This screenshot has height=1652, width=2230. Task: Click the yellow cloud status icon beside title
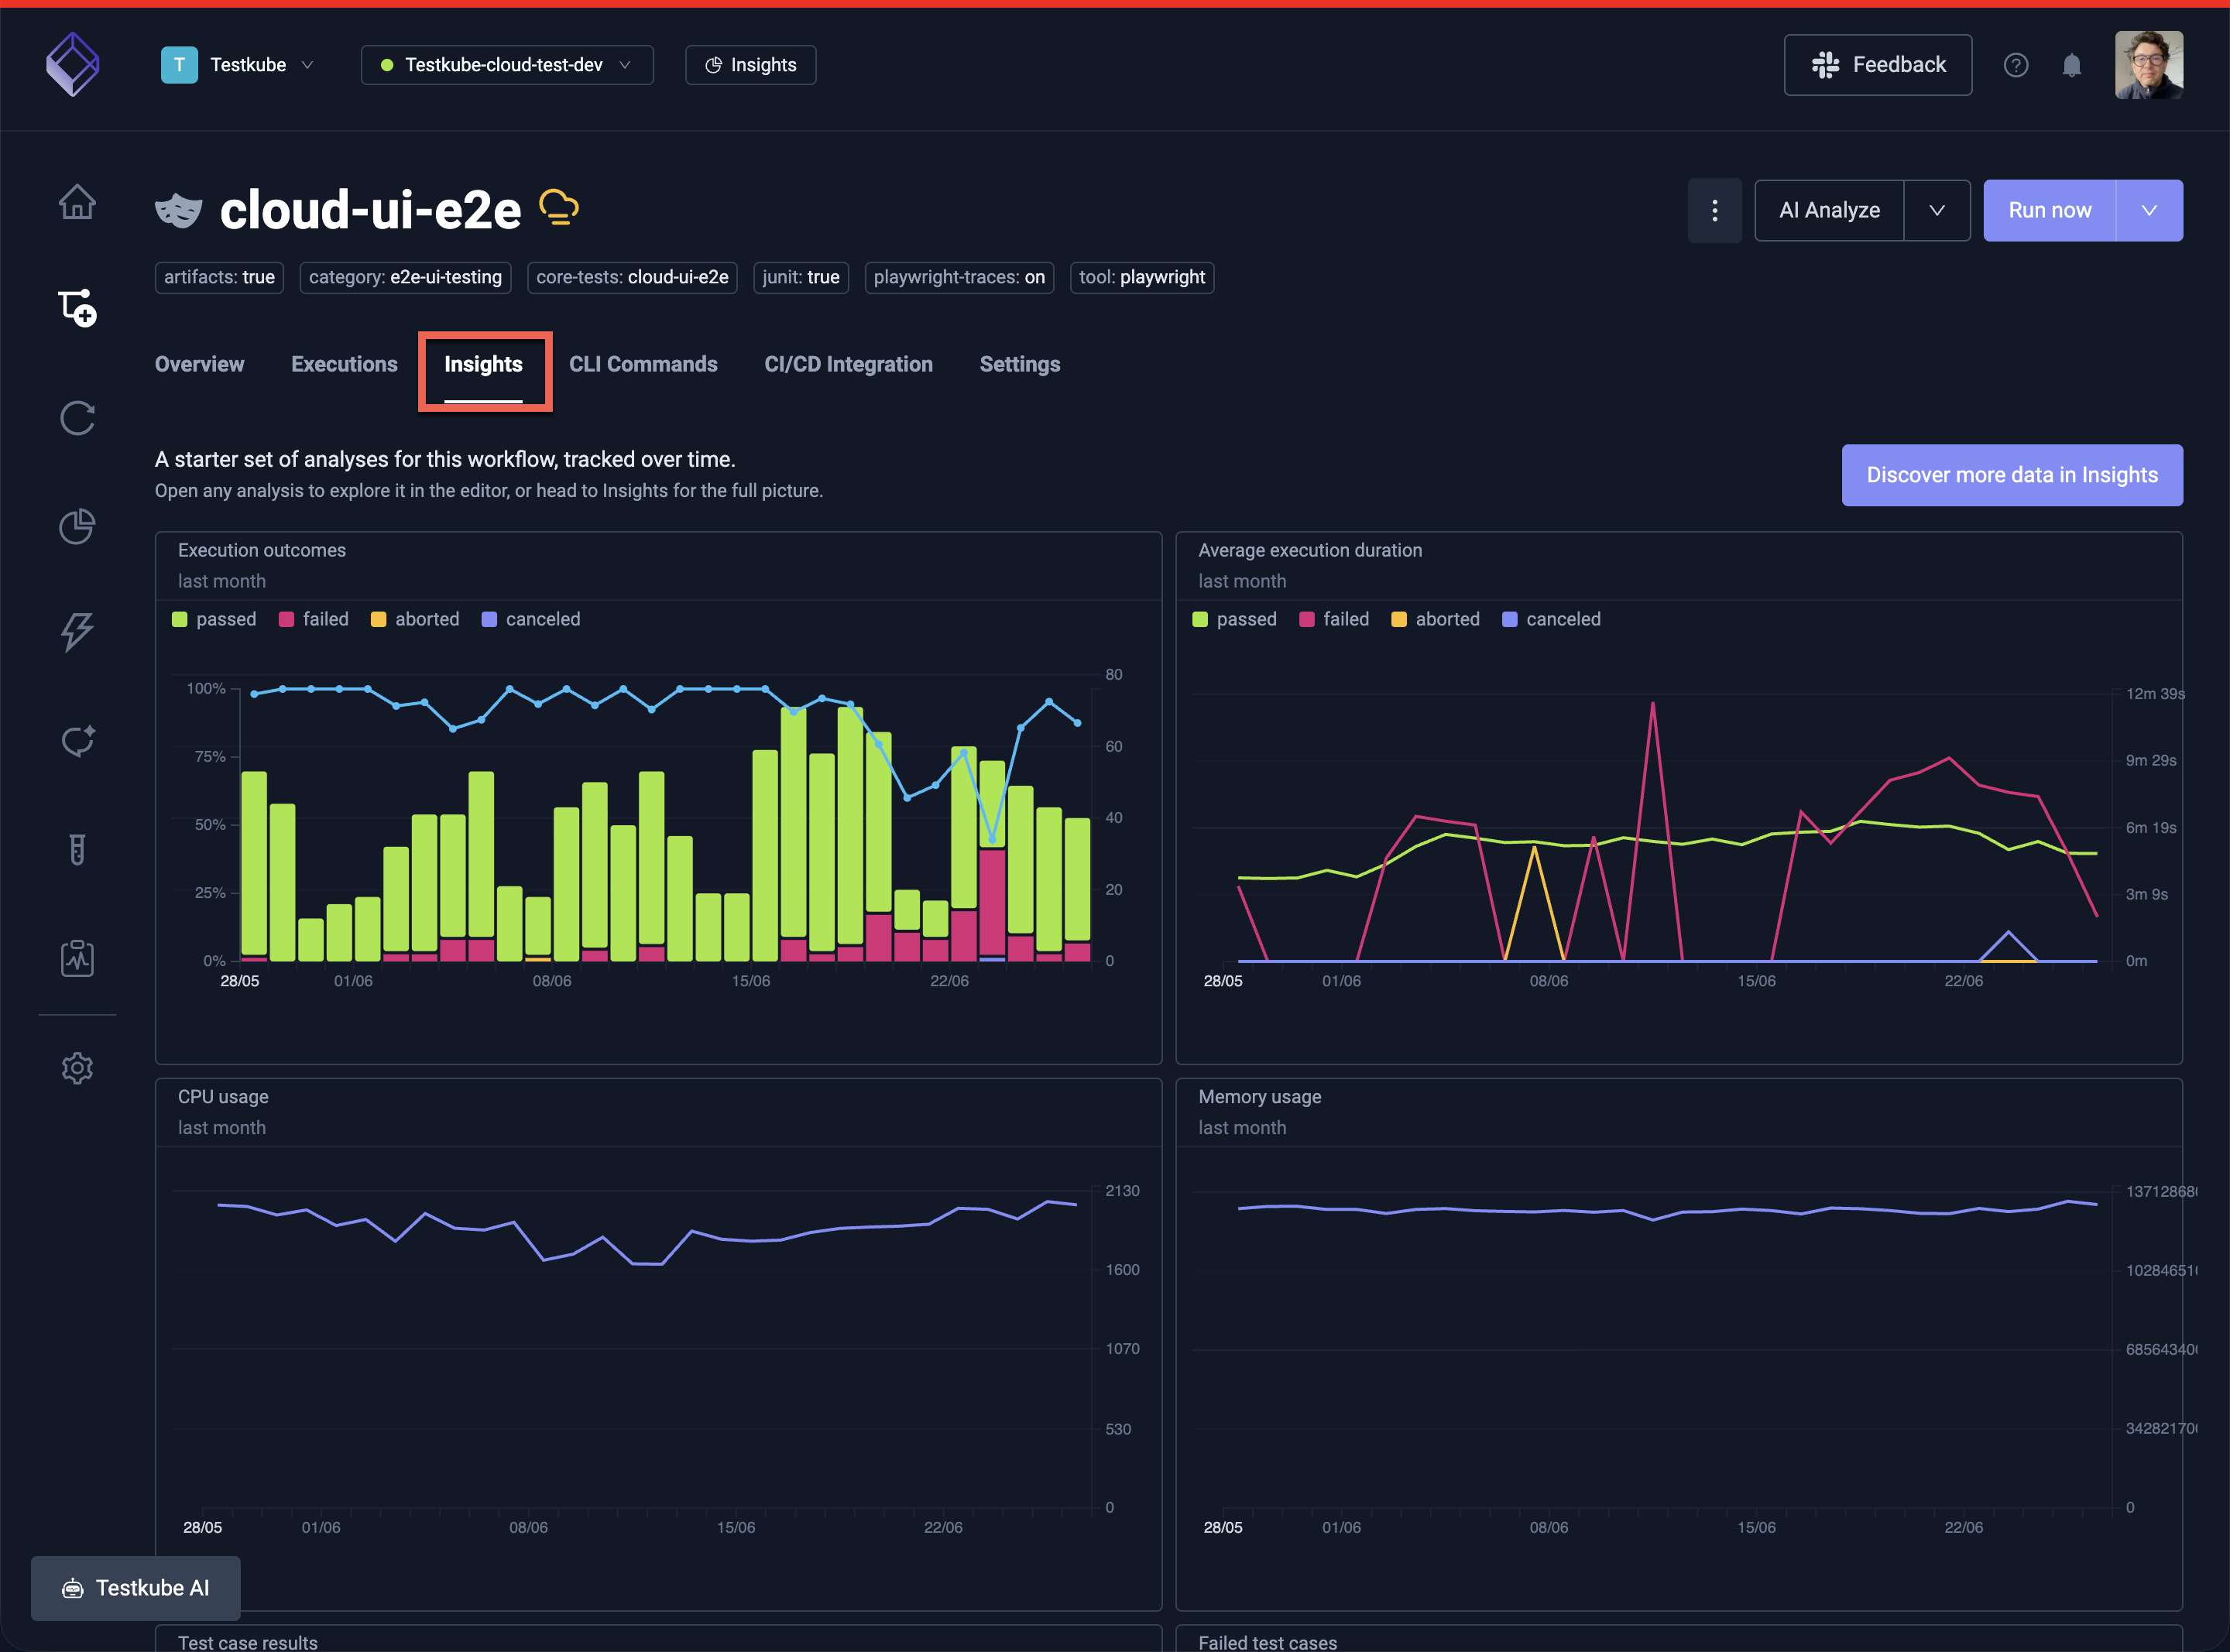tap(559, 208)
